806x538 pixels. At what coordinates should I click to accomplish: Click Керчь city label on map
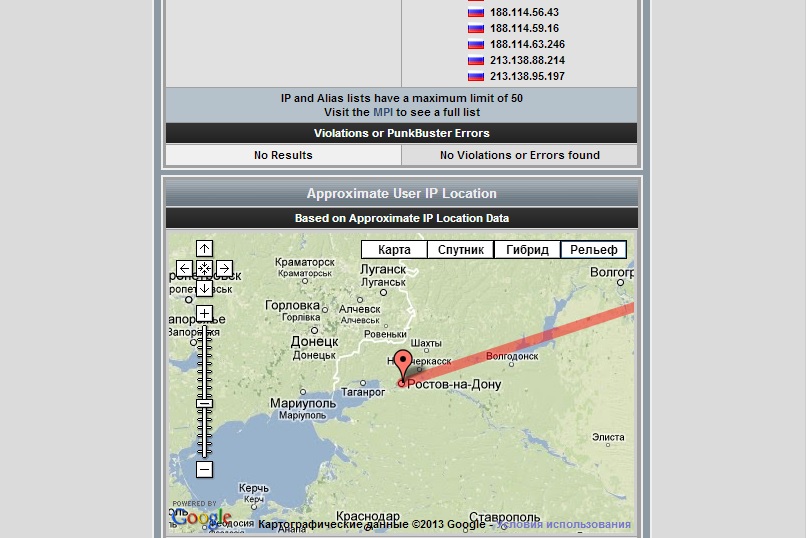254,488
